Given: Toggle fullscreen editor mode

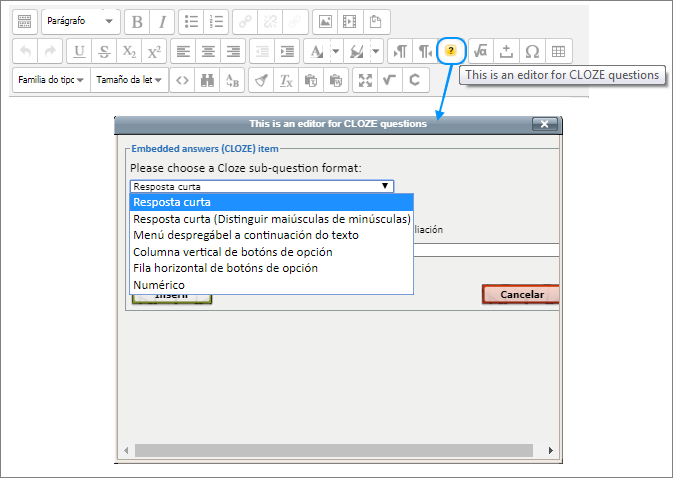Looking at the screenshot, I should tap(365, 80).
